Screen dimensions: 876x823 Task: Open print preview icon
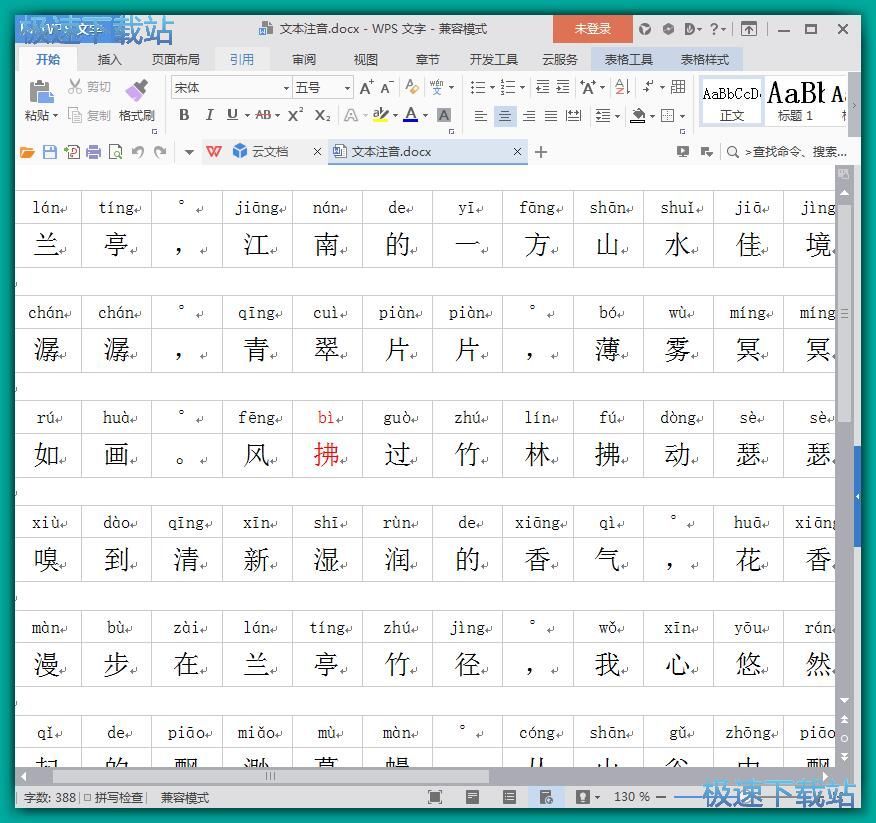116,152
